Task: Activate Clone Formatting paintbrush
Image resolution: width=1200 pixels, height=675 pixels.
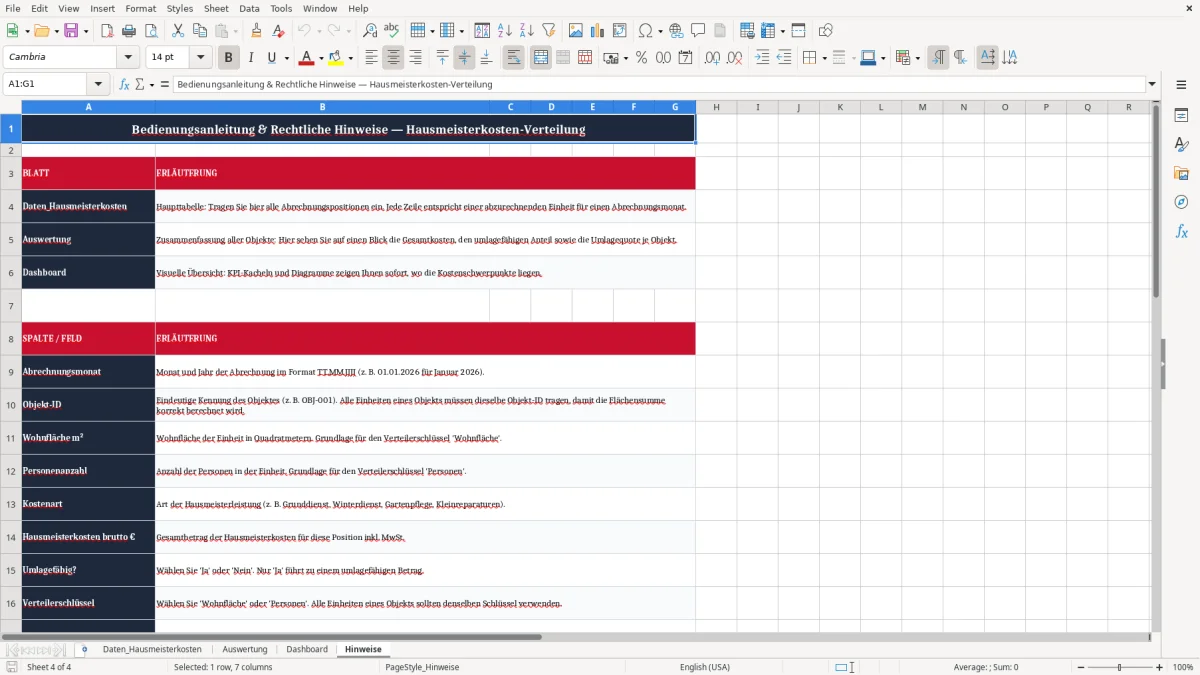Action: click(256, 31)
